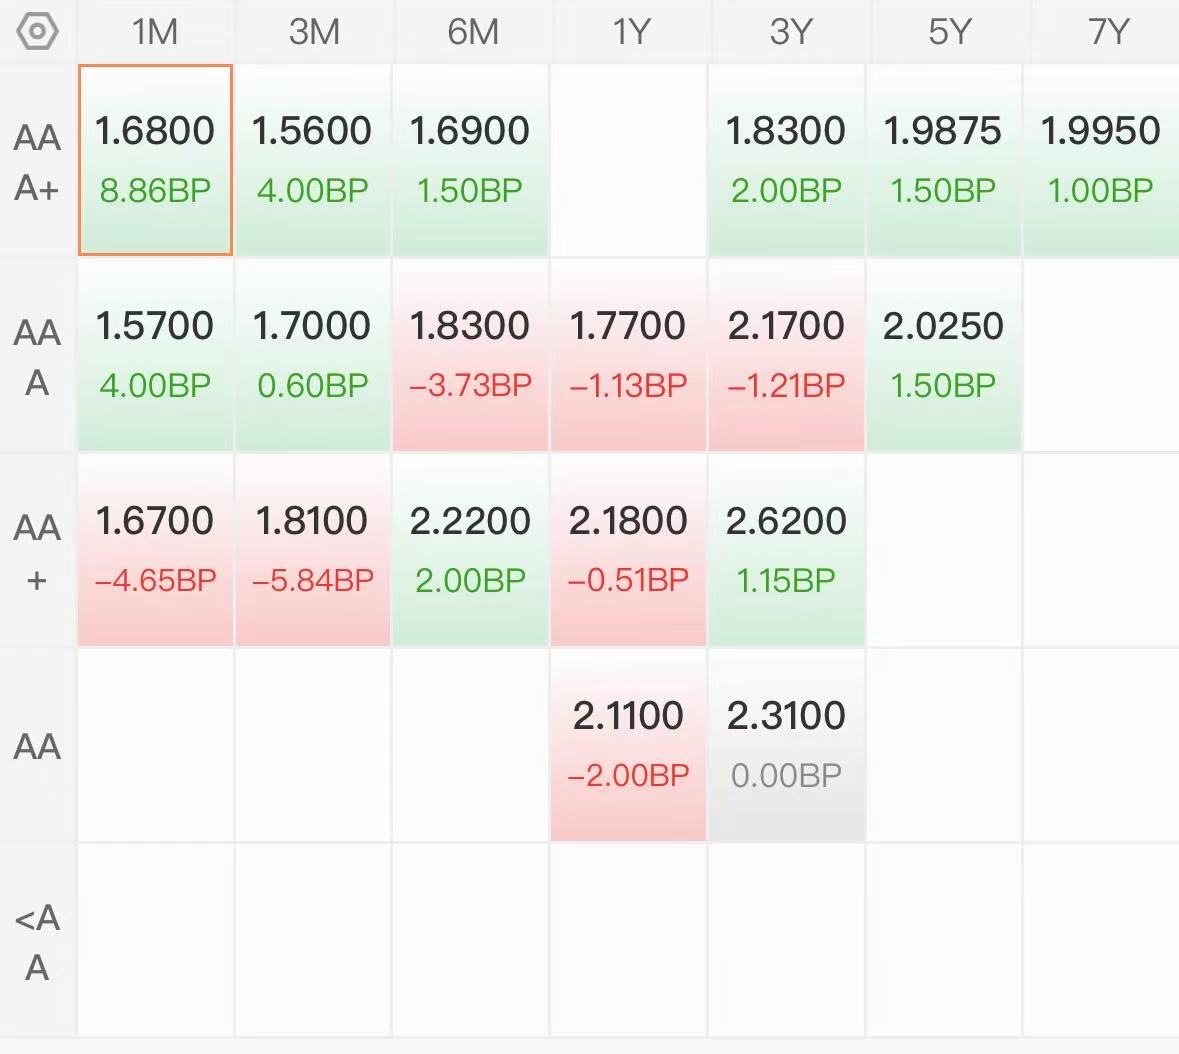Open AAA 5Y cell showing 2.0250
This screenshot has width=1179, height=1054.
point(944,355)
